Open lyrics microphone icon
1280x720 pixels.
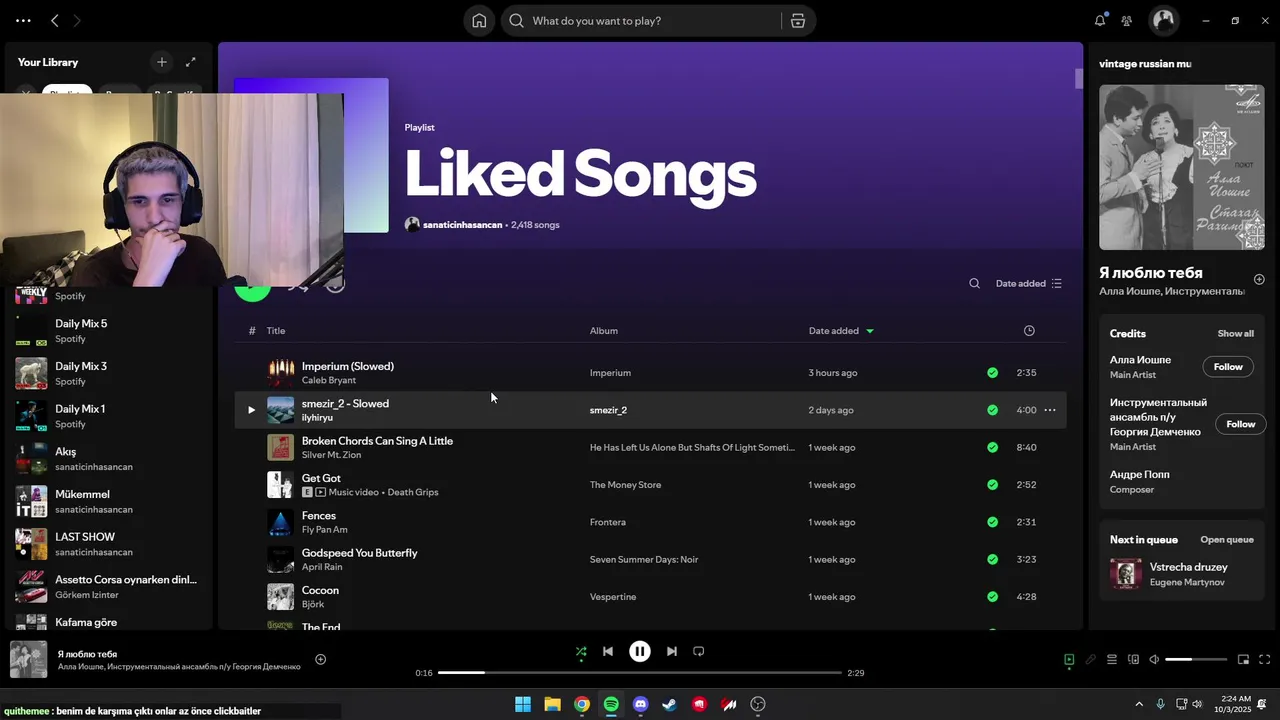(x=1091, y=660)
